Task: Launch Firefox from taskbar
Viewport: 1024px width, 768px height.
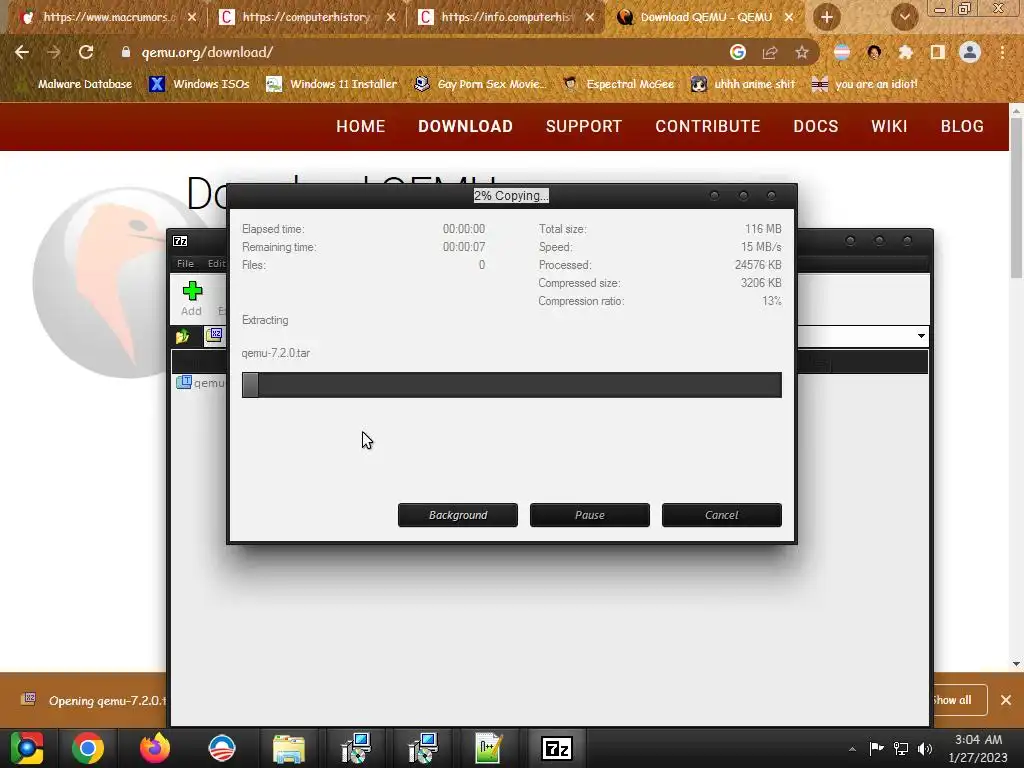Action: (x=155, y=748)
